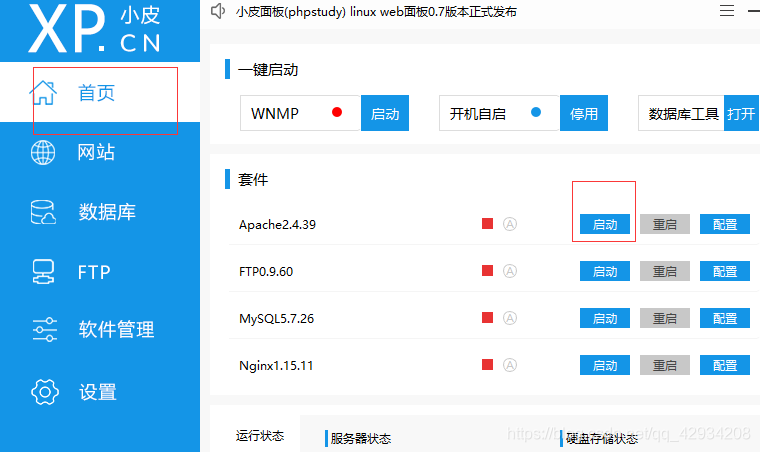Toggle MySQL5.7.26 auto-start circle icon

[x=510, y=318]
